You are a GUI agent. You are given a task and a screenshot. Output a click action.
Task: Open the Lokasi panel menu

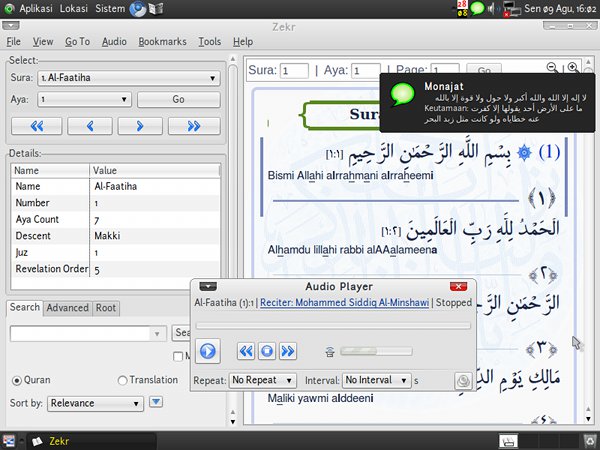73,8
